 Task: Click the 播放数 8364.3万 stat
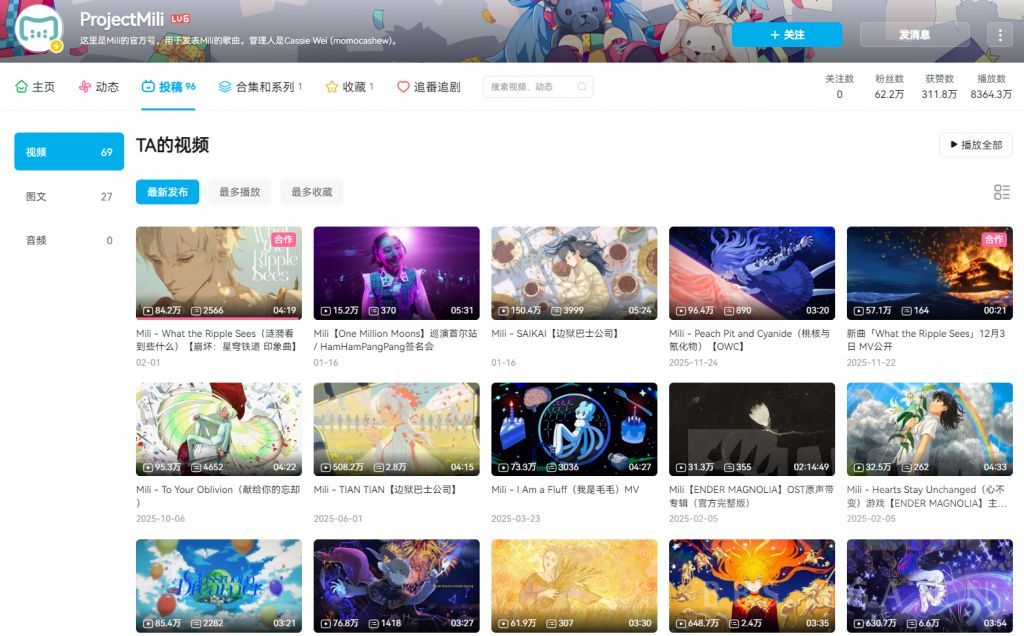coord(991,86)
